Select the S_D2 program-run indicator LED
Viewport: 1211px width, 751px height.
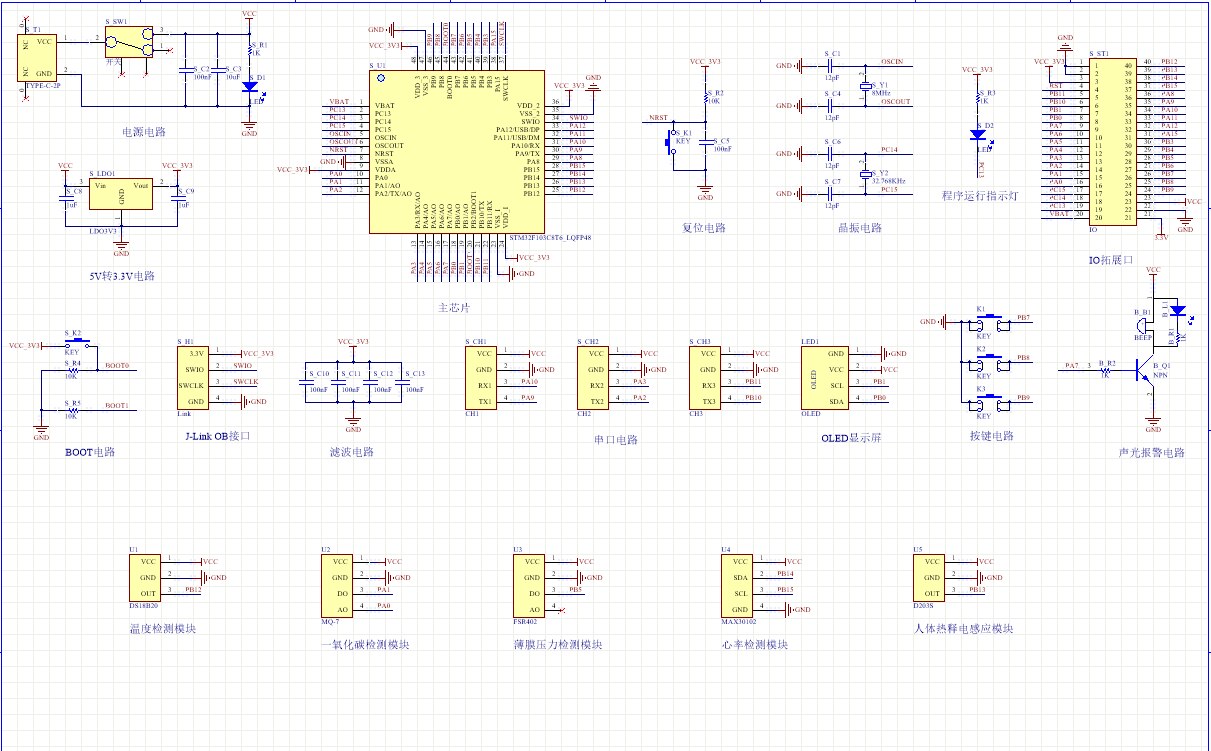pos(976,134)
